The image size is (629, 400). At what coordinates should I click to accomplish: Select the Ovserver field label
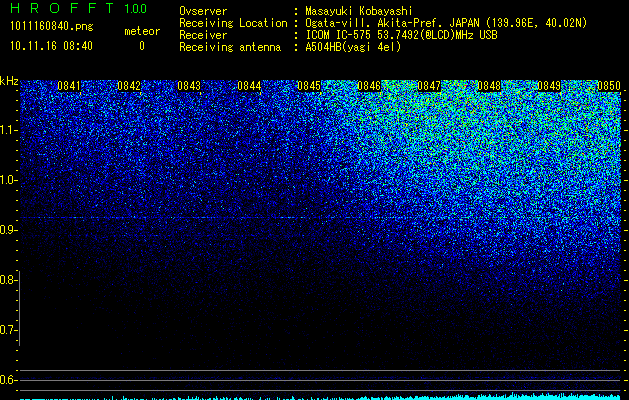(203, 11)
